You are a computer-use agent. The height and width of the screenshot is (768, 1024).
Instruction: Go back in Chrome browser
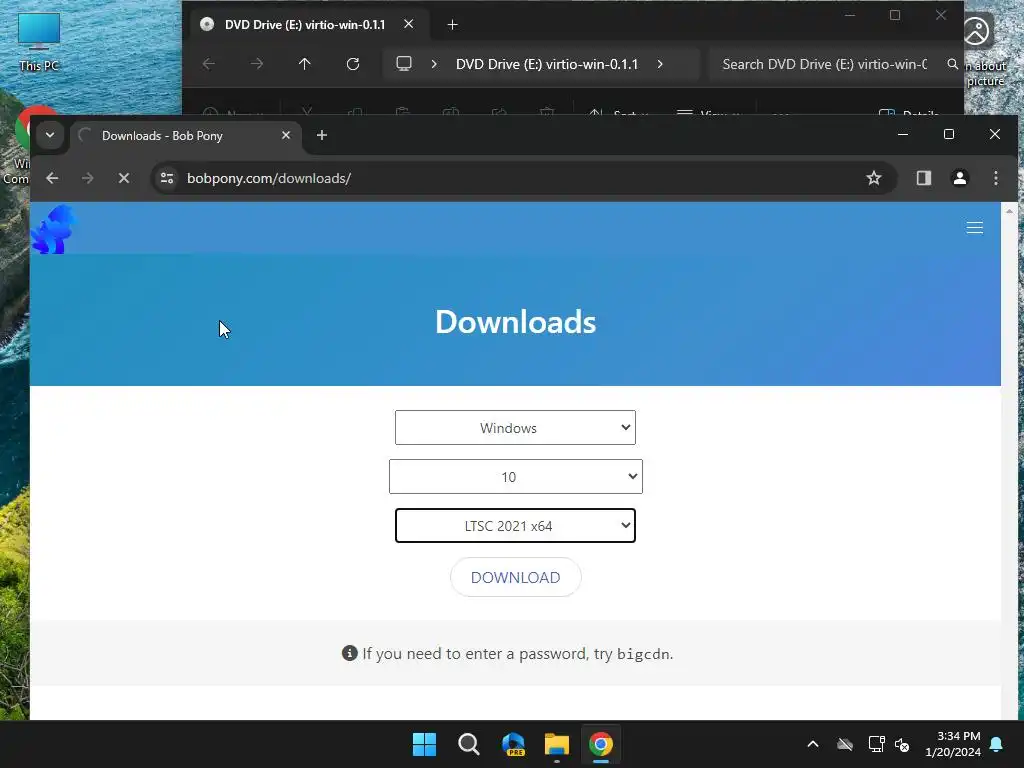[52, 178]
